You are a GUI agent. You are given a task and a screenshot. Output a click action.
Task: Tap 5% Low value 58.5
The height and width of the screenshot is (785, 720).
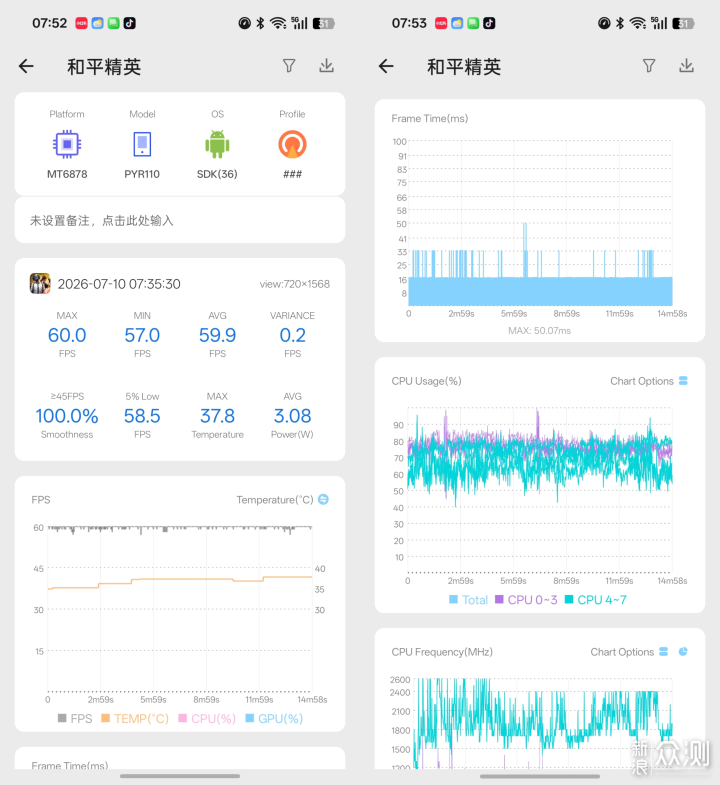[x=142, y=416]
